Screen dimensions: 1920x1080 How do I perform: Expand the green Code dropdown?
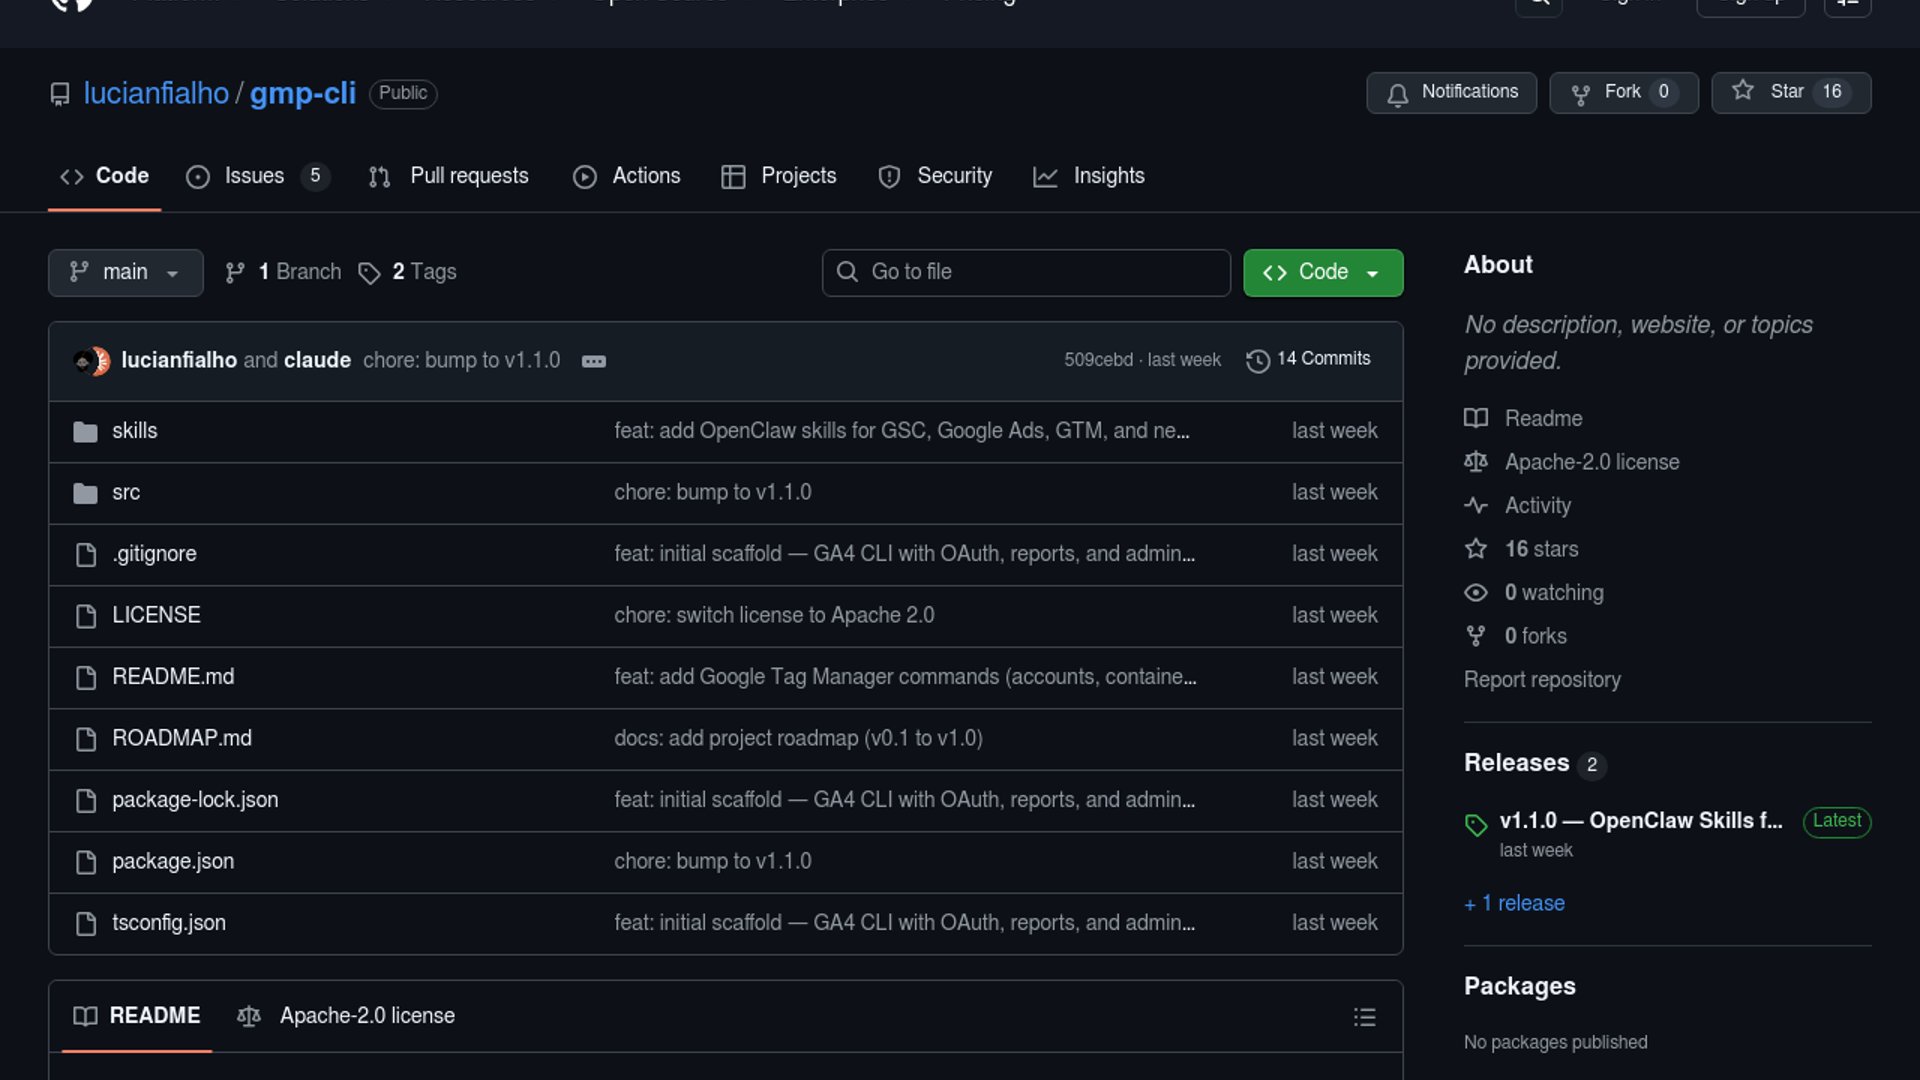tap(1322, 273)
